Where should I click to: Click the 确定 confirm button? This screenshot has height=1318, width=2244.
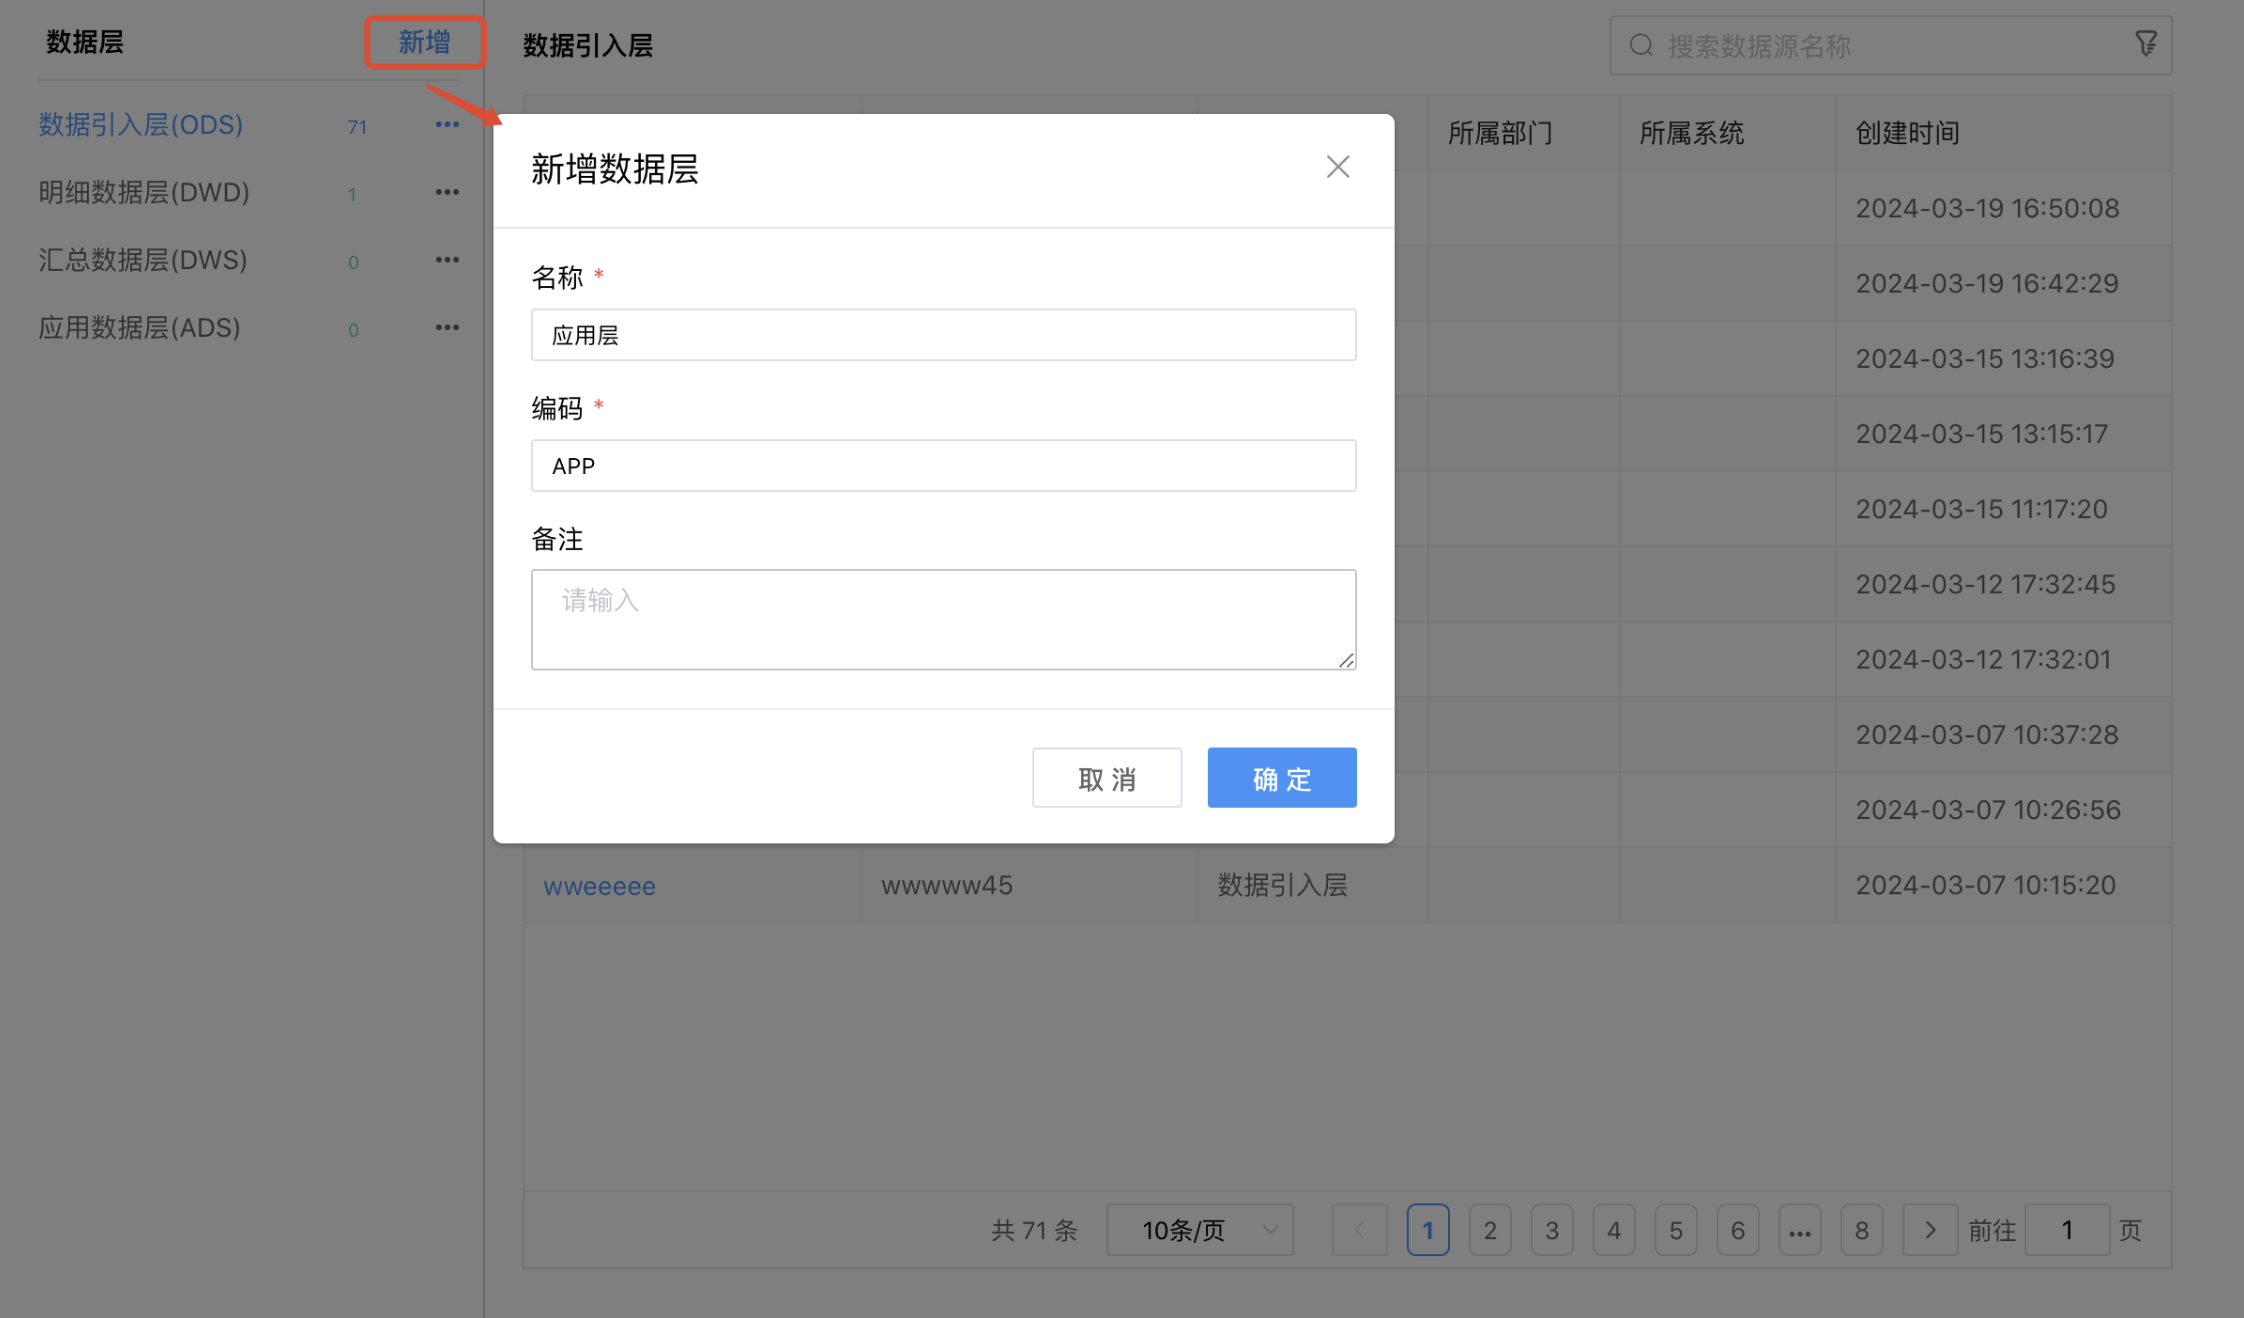(x=1281, y=778)
